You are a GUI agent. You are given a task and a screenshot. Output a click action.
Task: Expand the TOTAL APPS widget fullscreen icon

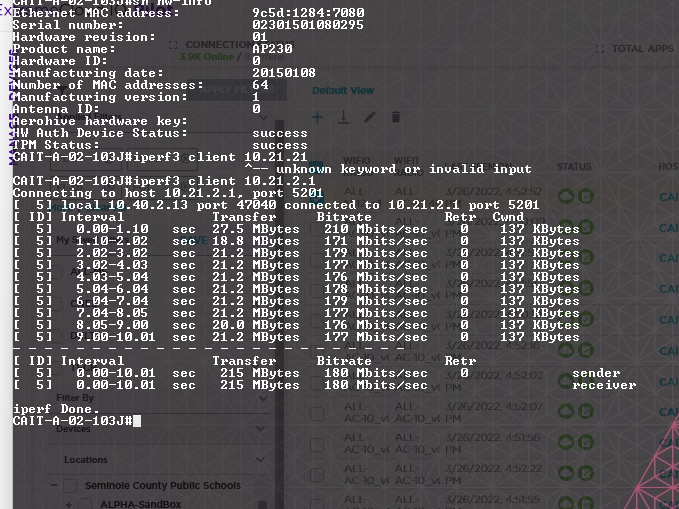[x=600, y=49]
